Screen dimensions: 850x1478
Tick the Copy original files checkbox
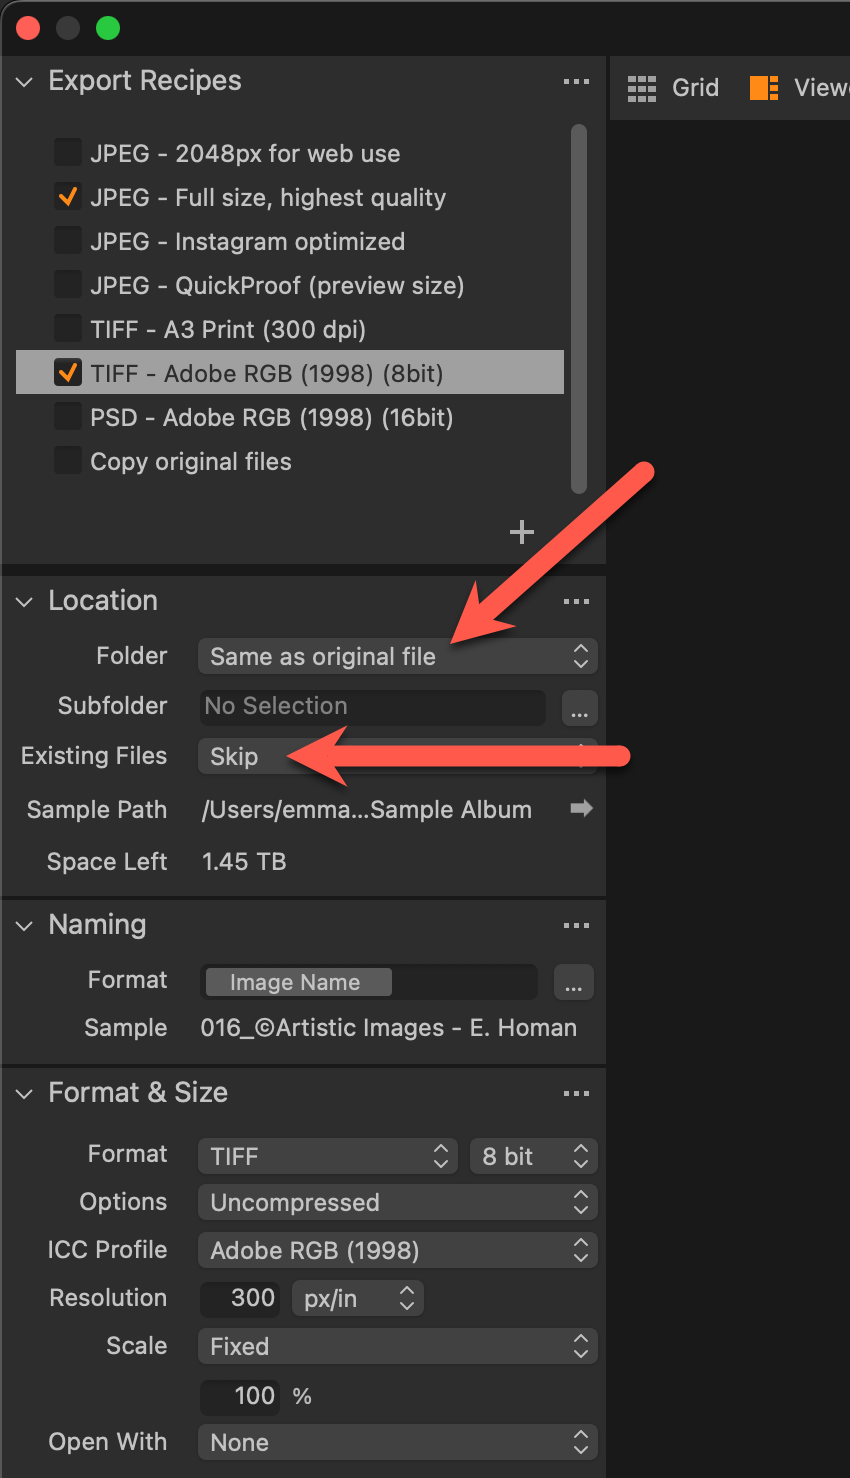point(68,461)
